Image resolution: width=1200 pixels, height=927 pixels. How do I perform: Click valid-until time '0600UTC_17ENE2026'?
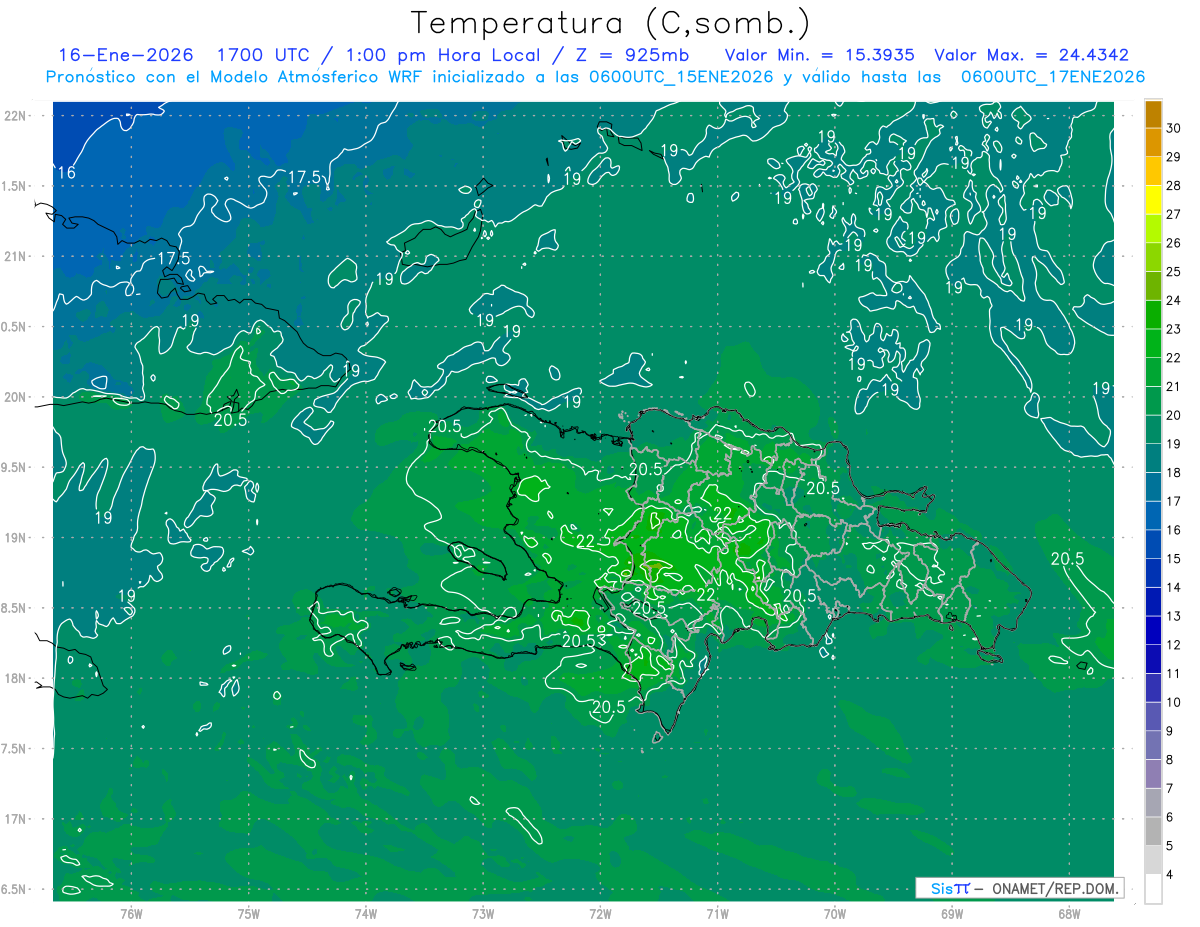(x=1053, y=77)
